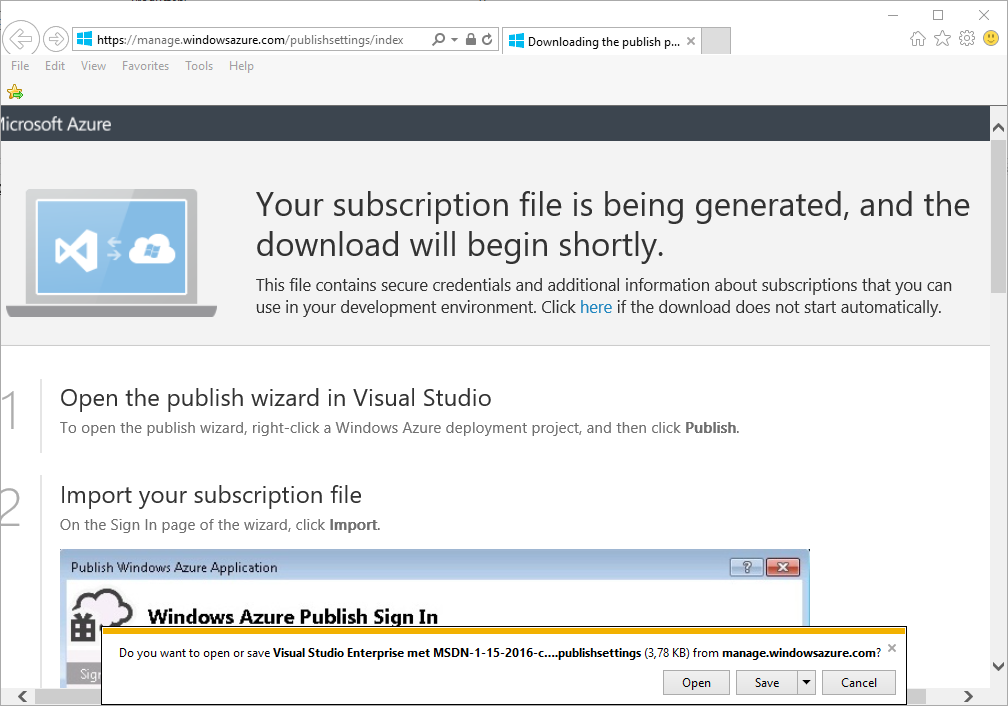The height and width of the screenshot is (706, 1008).
Task: Close the 'Downloading the publish p...' tab
Action: 691,41
